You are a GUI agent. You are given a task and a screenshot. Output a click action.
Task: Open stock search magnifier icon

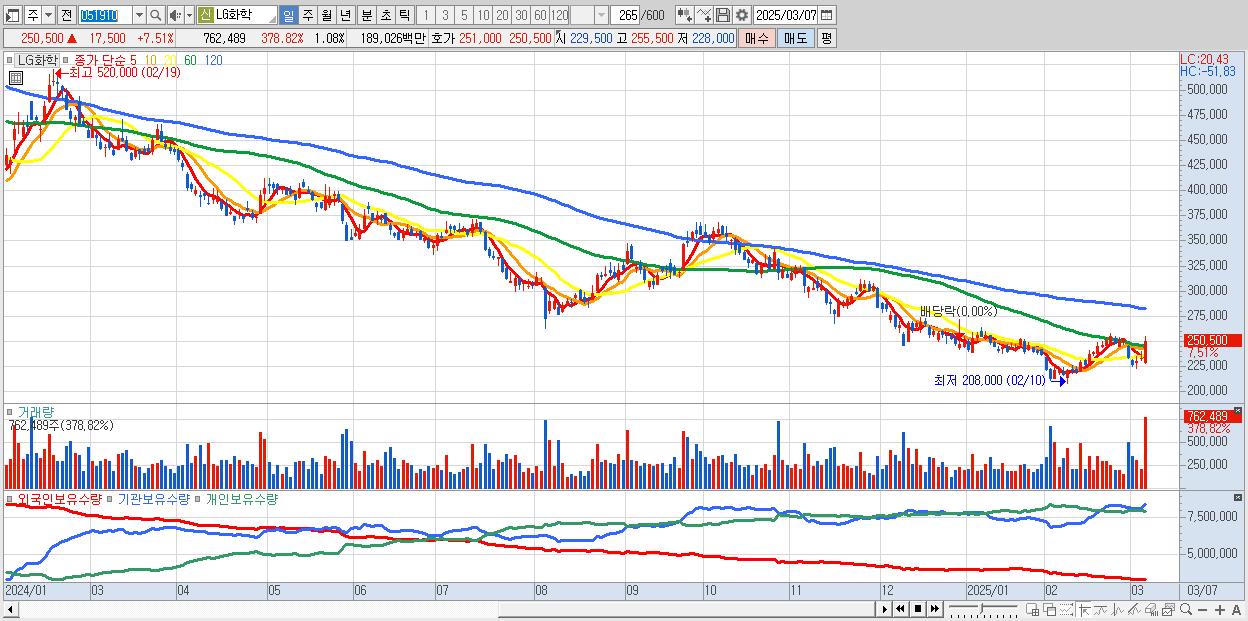coord(155,15)
